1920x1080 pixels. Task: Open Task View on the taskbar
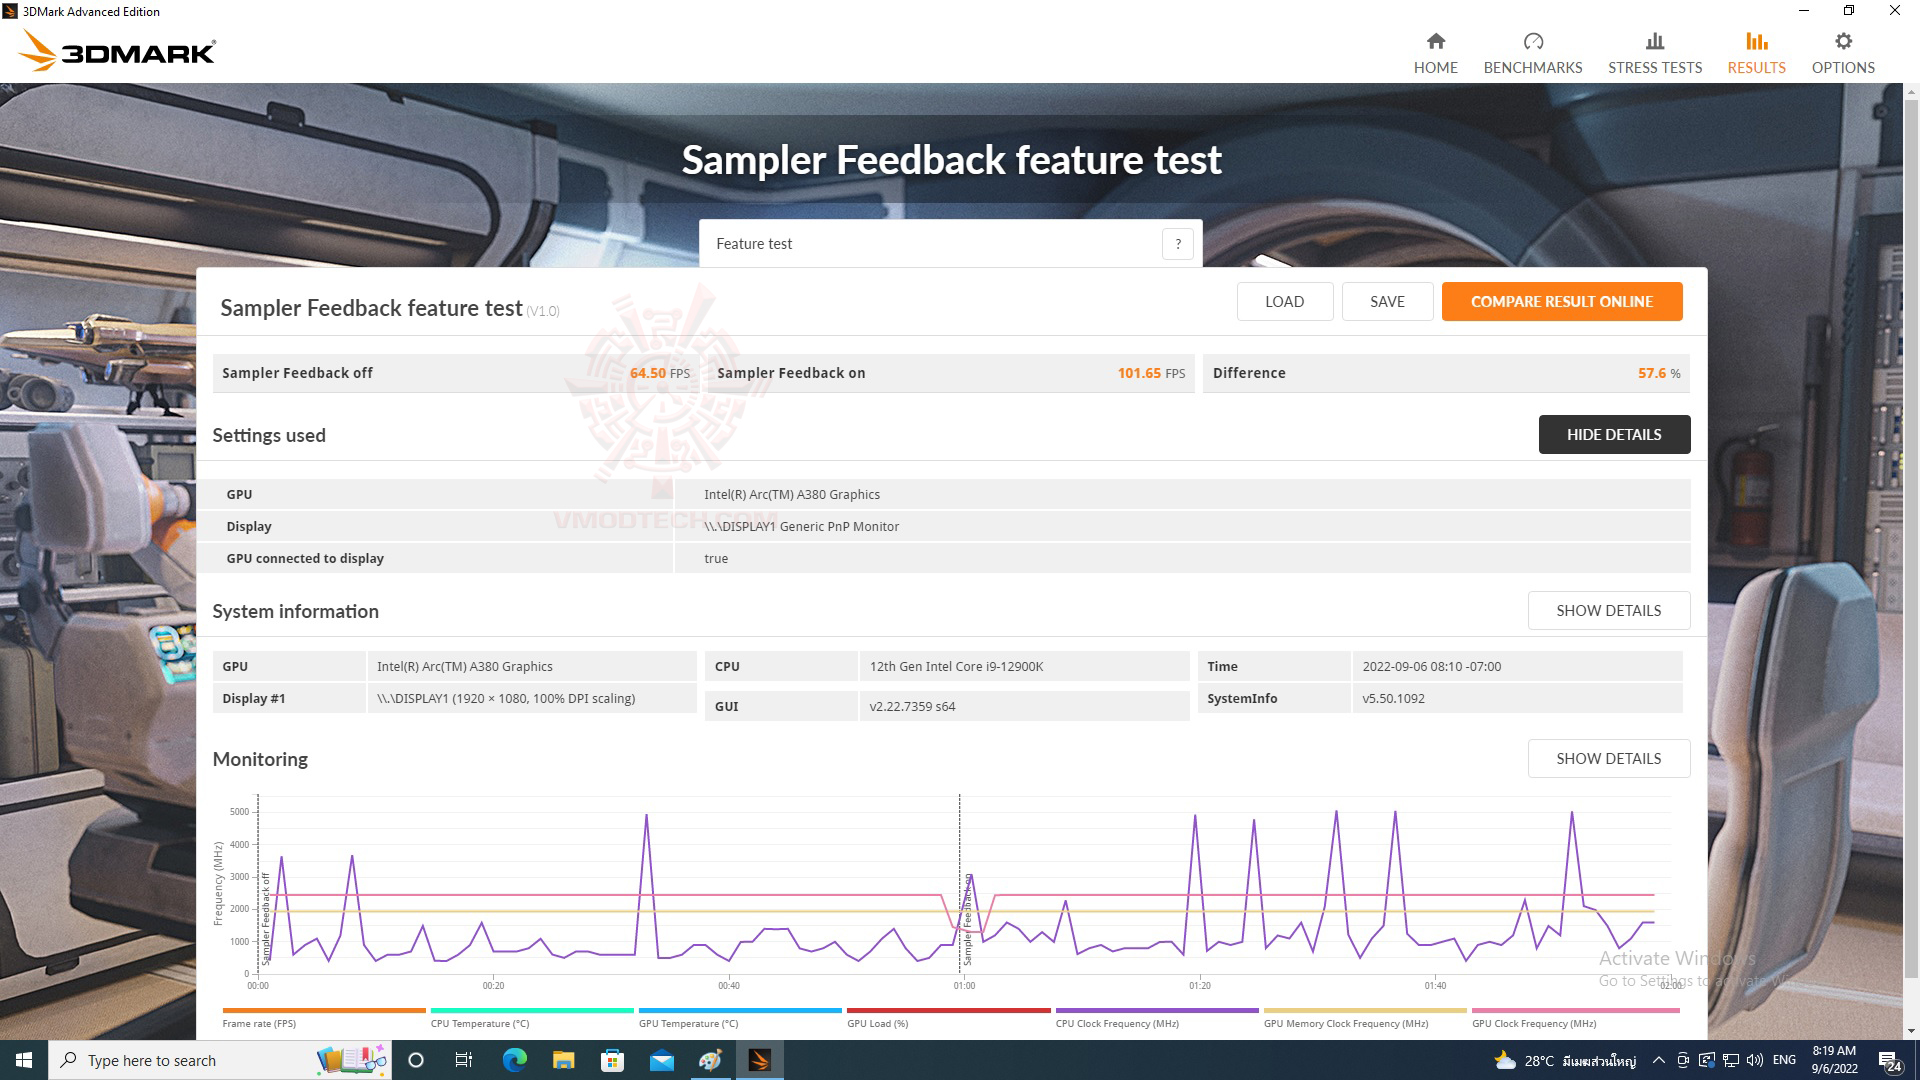pos(464,1060)
